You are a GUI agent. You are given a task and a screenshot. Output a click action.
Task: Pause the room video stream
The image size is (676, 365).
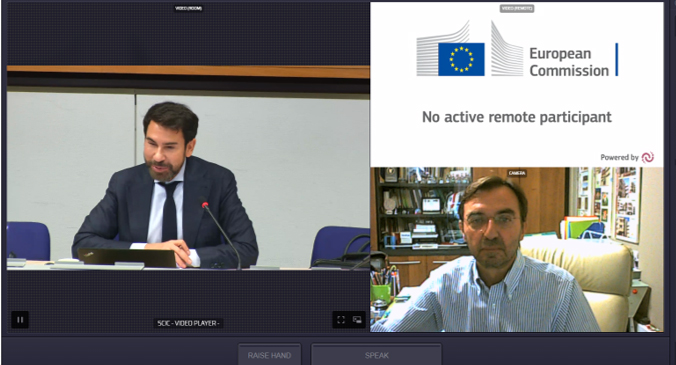point(20,320)
